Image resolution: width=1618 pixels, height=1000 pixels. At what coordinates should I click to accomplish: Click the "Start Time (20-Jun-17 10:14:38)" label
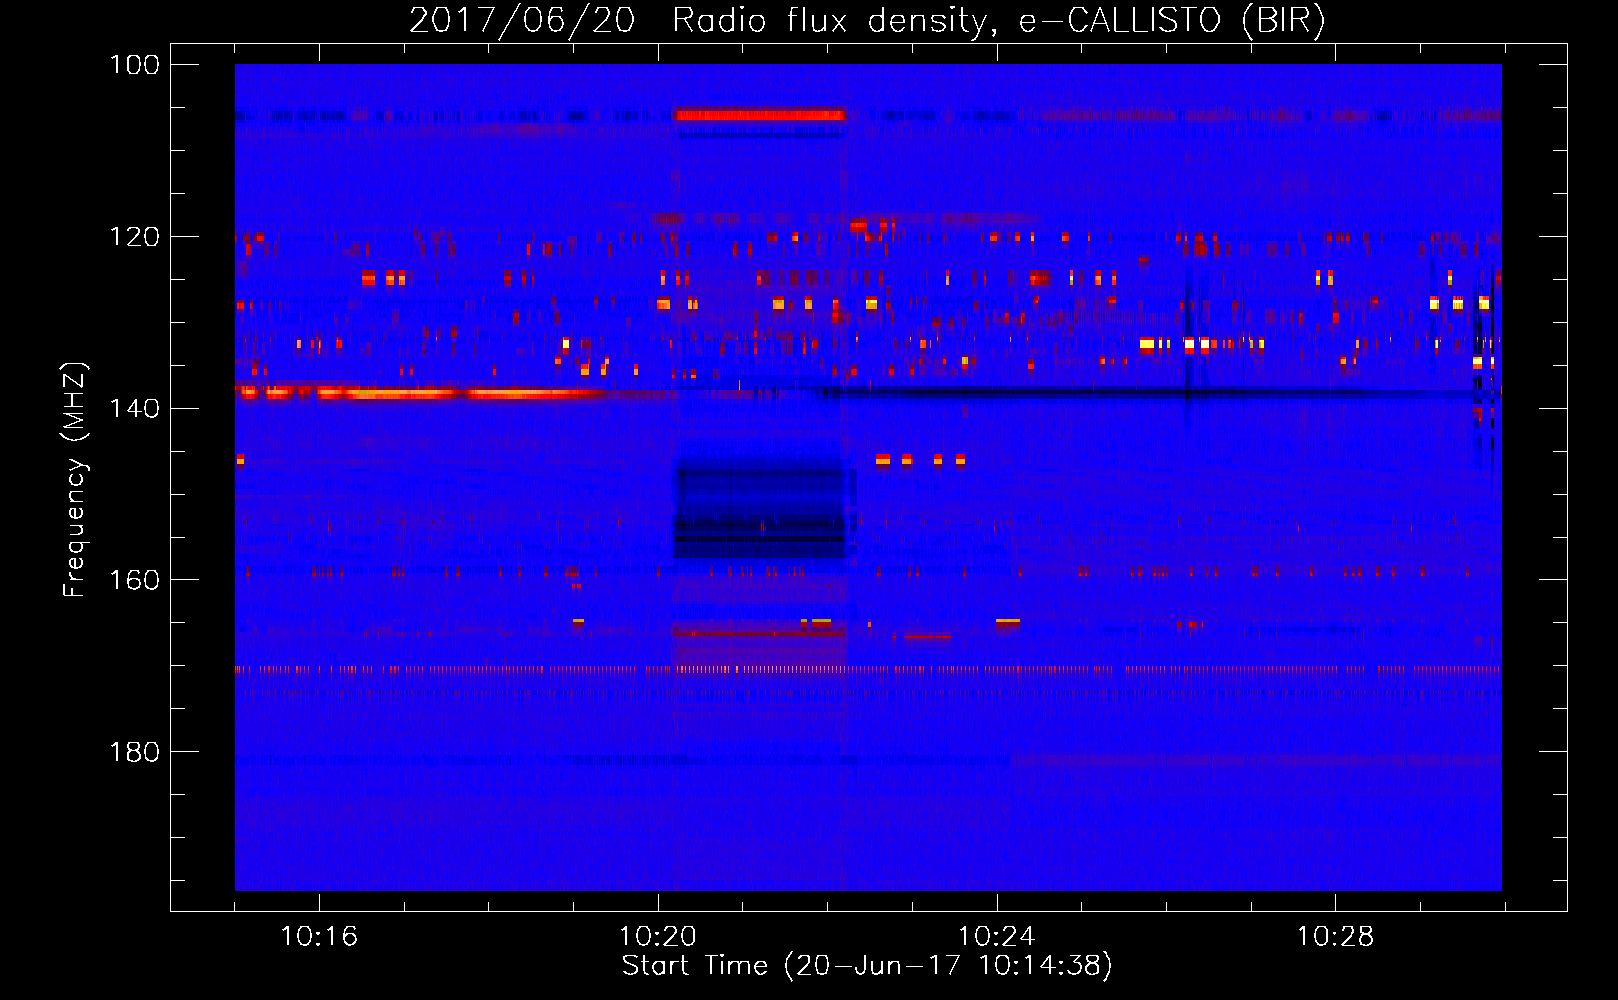pyautogui.click(x=867, y=966)
